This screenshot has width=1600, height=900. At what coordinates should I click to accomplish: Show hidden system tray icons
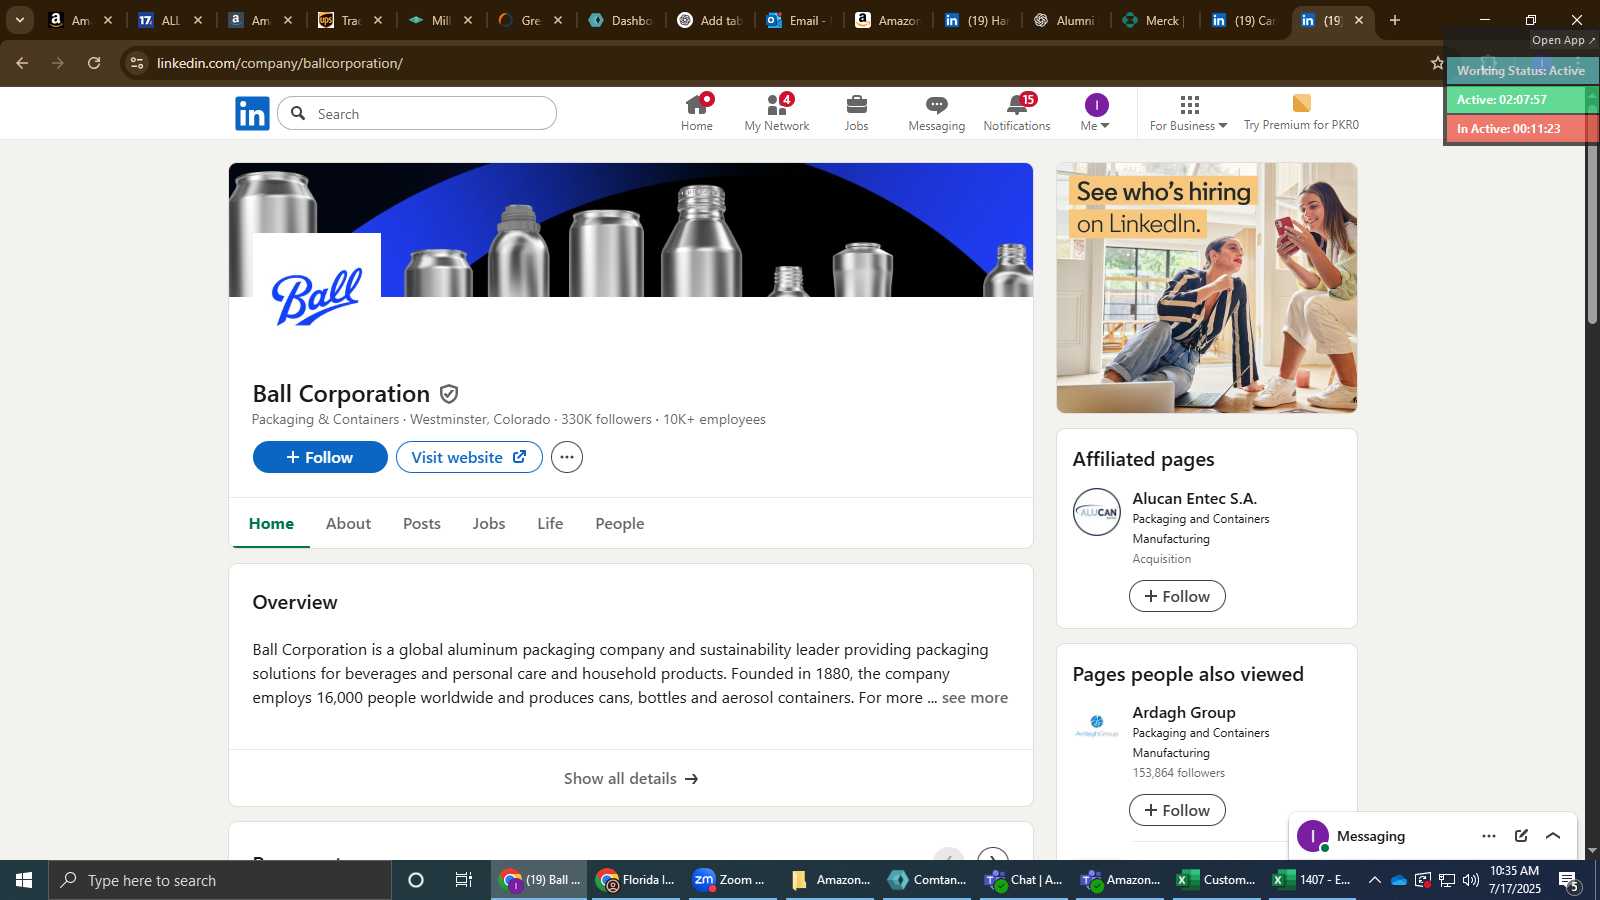point(1375,880)
